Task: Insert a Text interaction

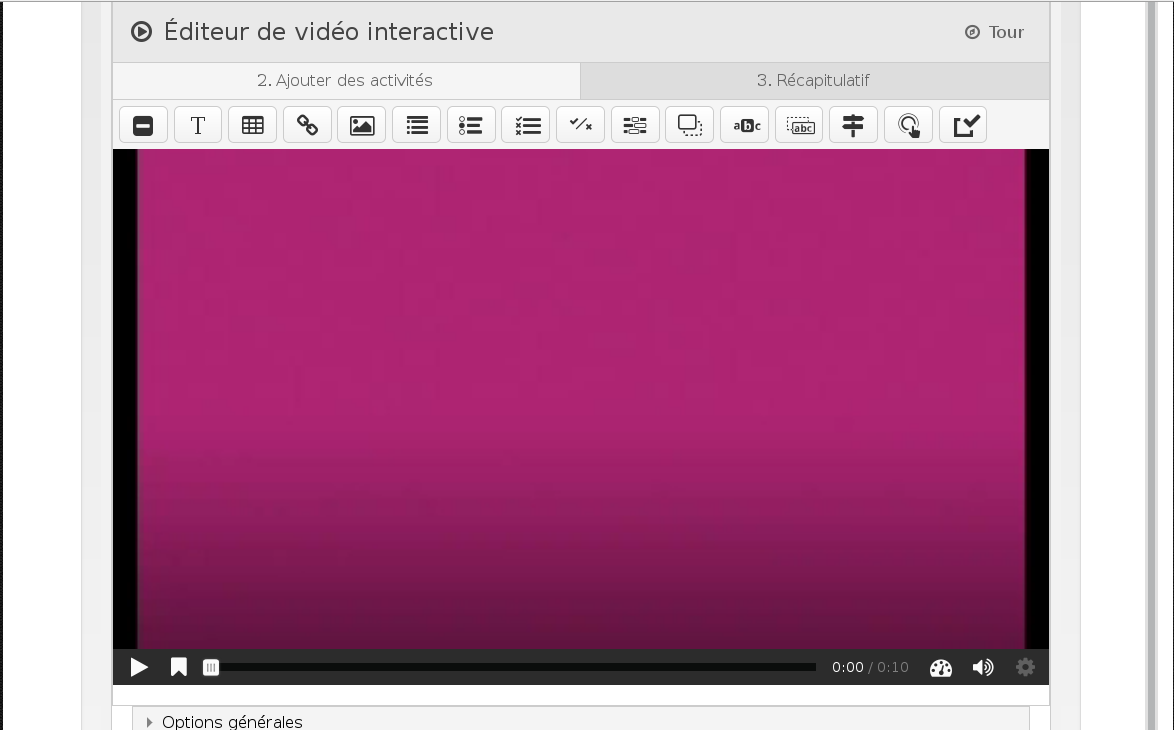Action: pos(198,125)
